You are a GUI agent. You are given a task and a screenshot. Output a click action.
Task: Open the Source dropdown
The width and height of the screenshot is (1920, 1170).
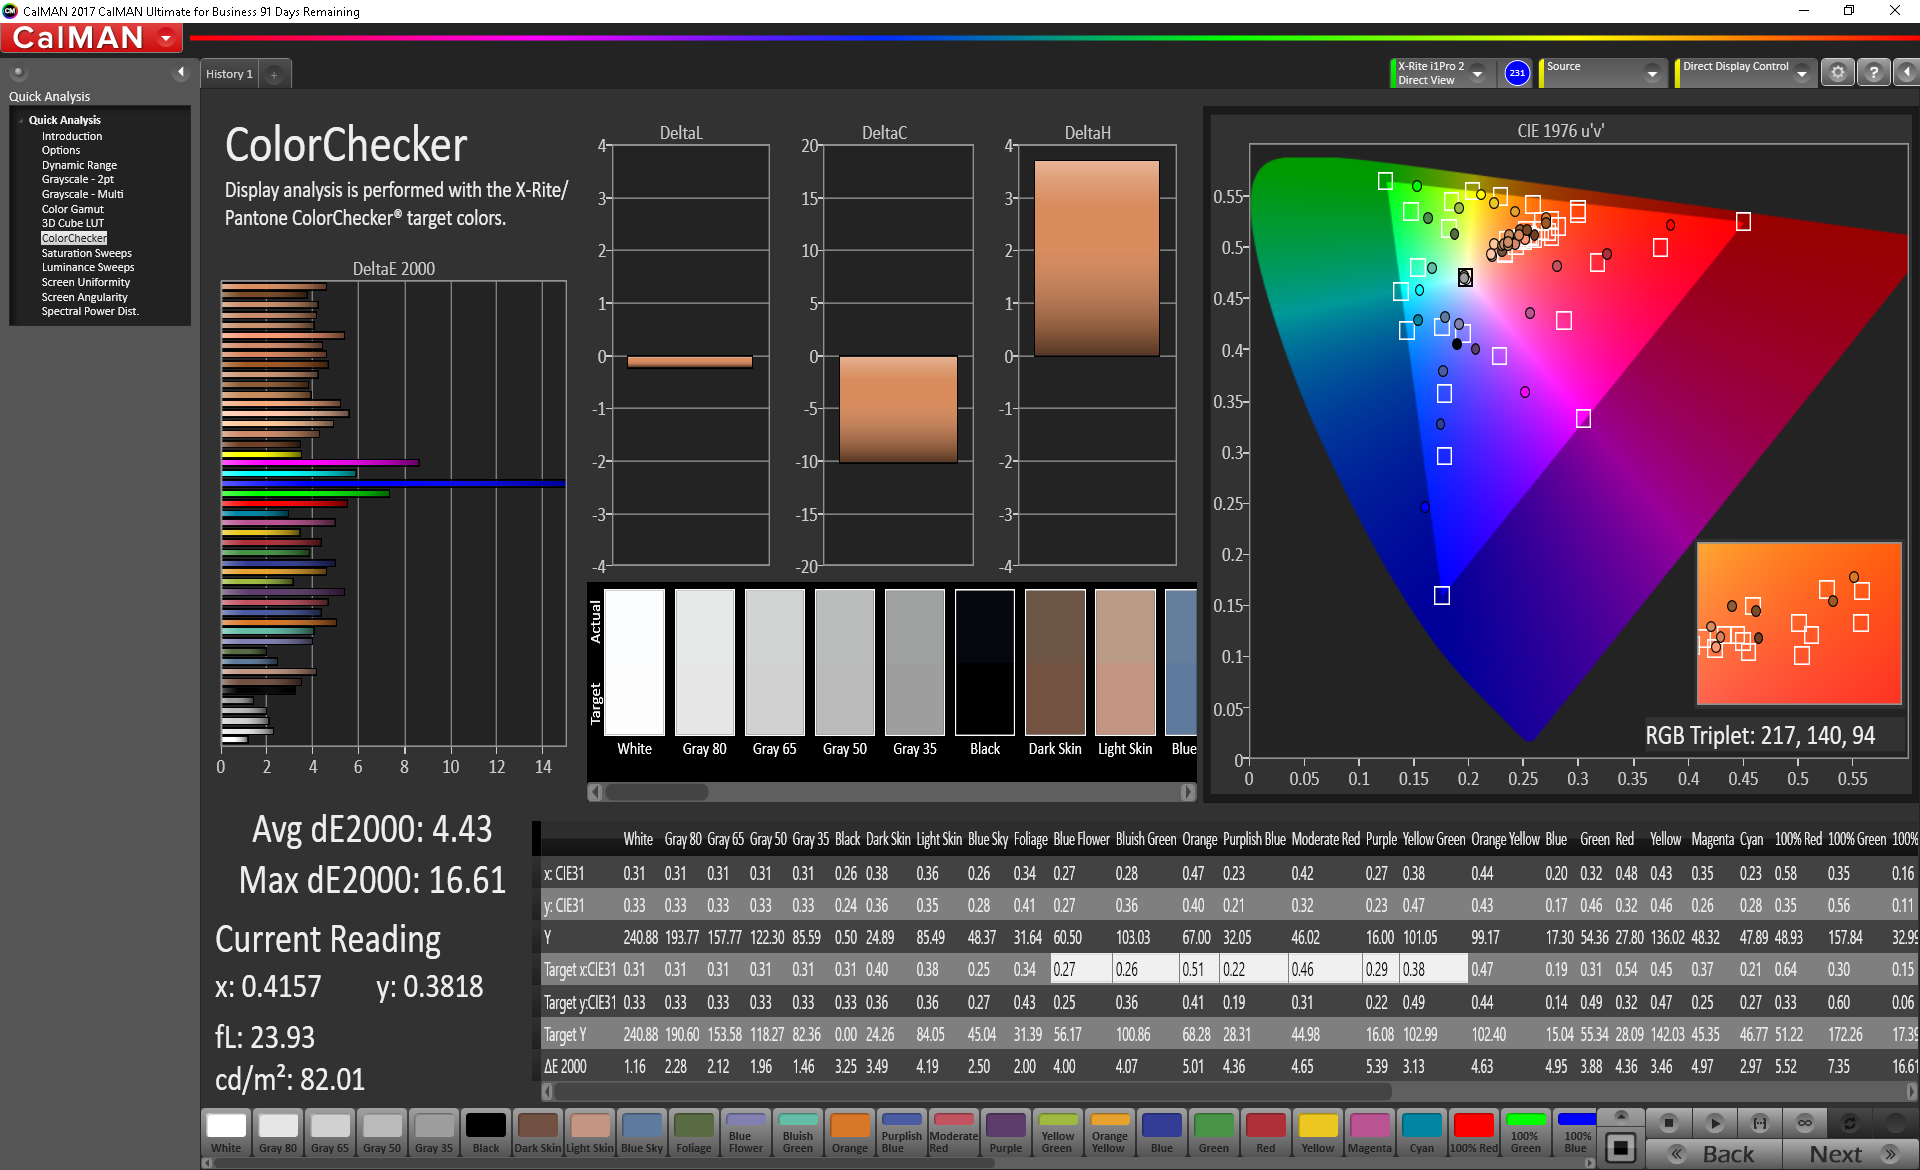(1651, 73)
